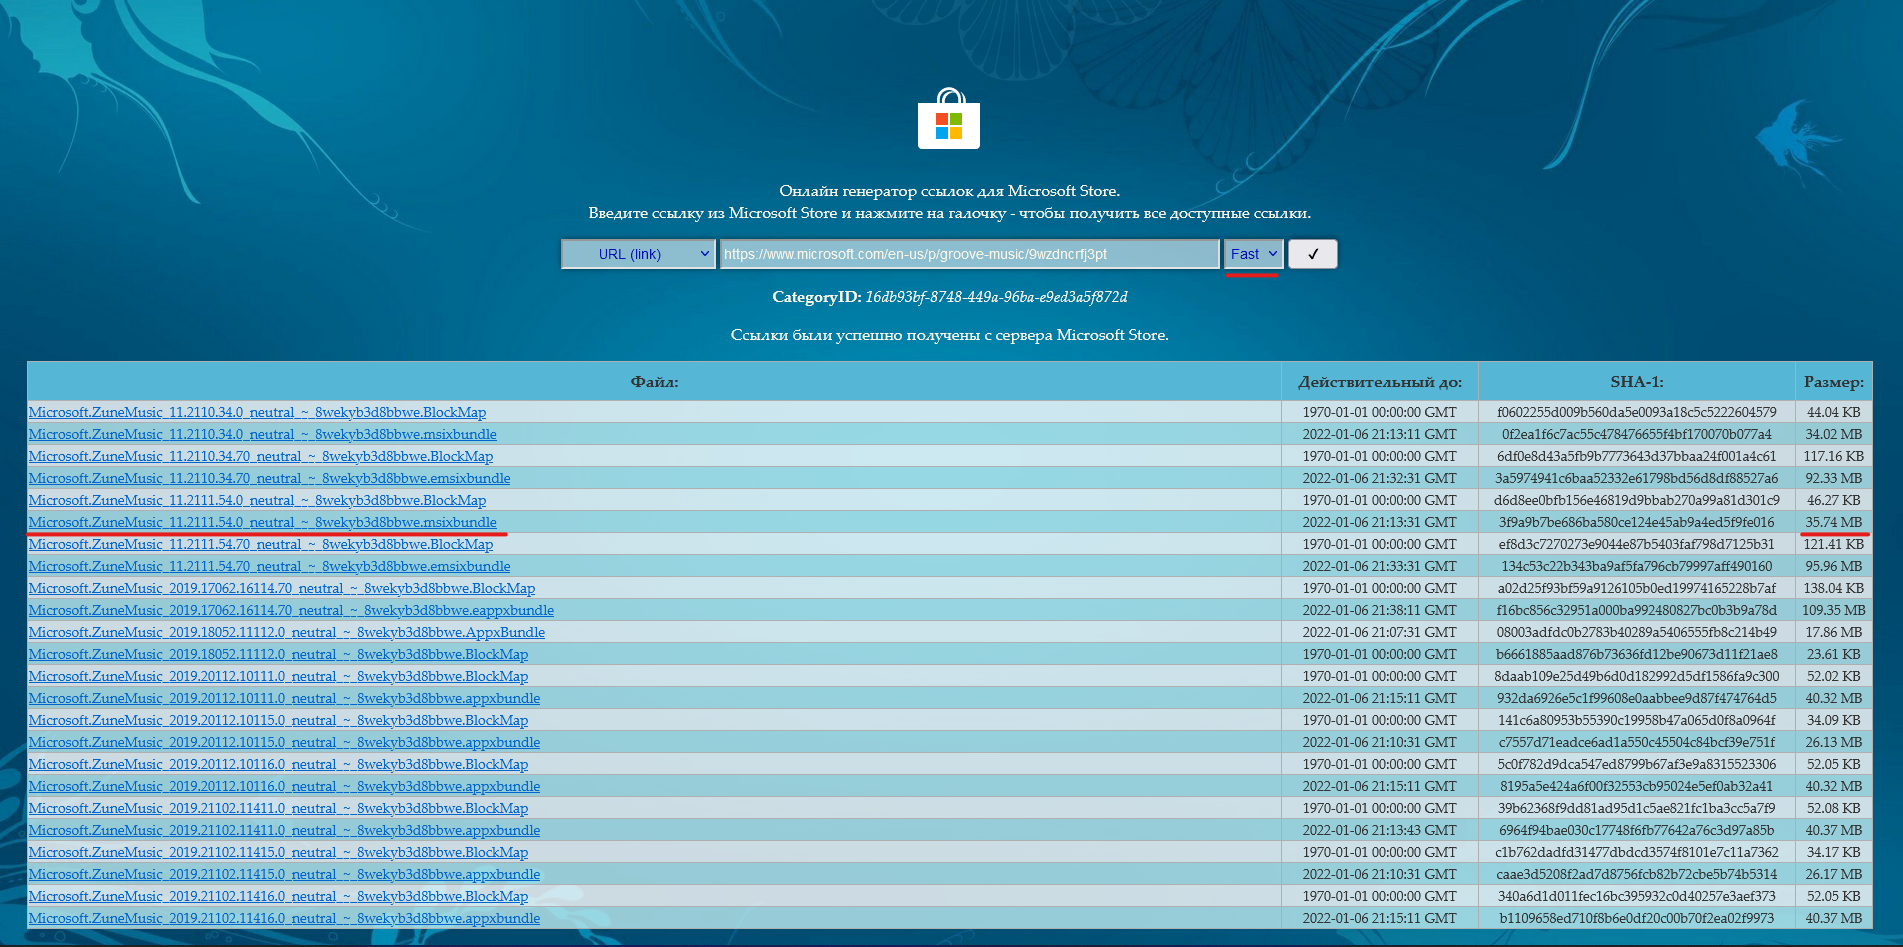The image size is (1903, 947).
Task: Download ZuneMusic 2019.21102.11416.0 appxbundle link
Action: click(284, 918)
